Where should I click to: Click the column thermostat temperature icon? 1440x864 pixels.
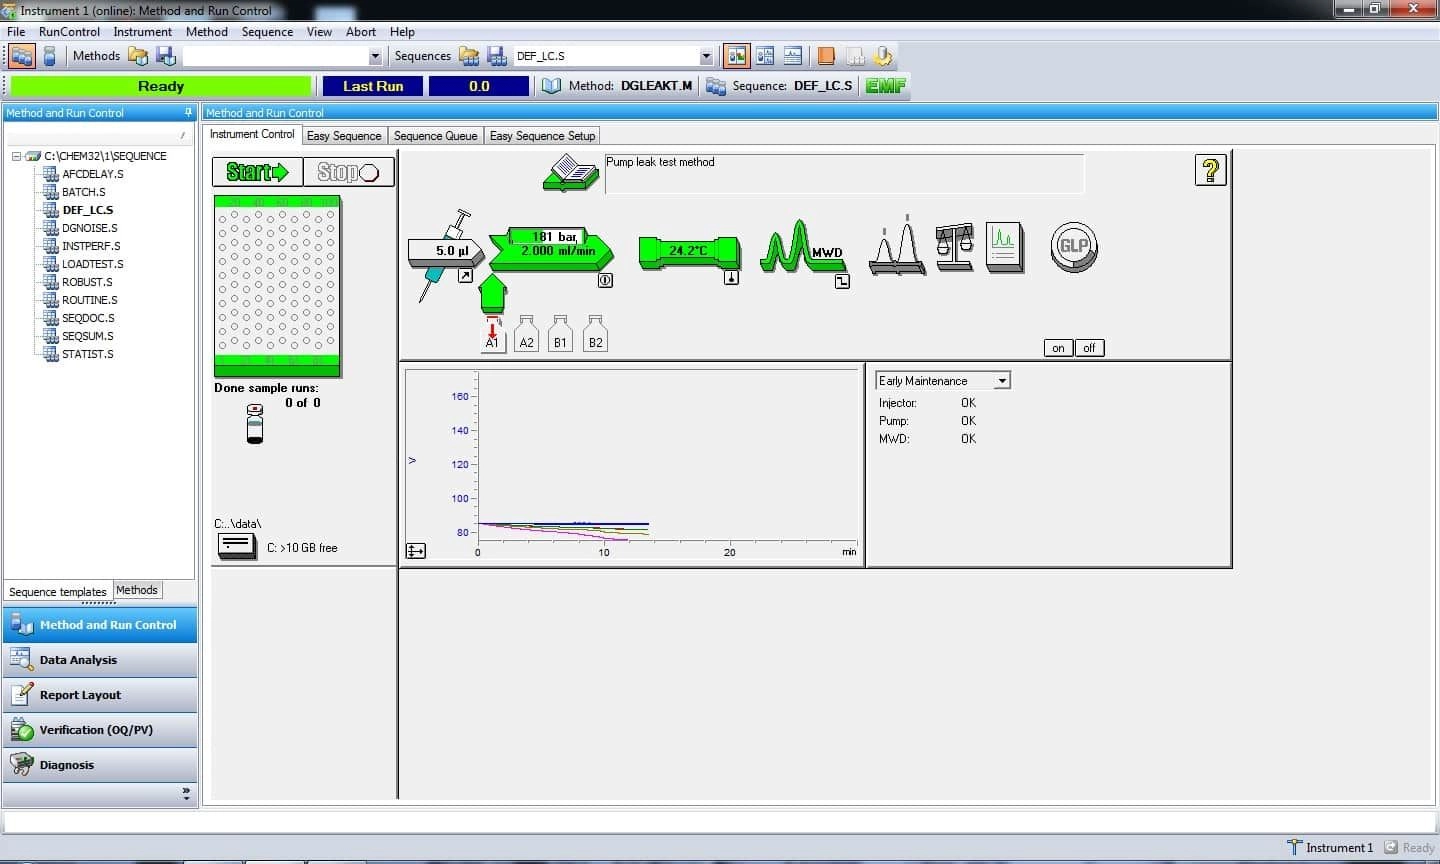coord(689,251)
